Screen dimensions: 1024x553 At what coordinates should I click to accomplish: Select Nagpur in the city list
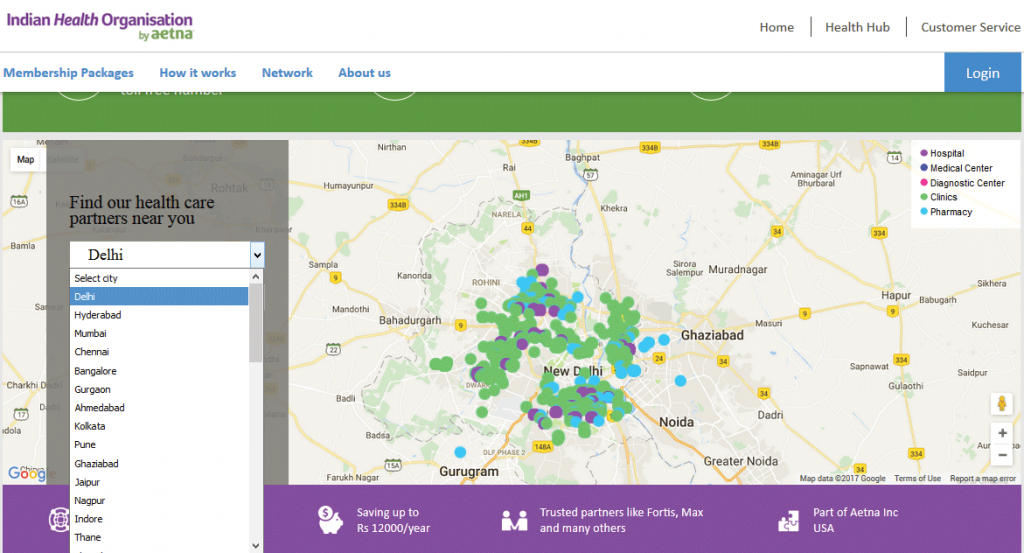(x=159, y=500)
